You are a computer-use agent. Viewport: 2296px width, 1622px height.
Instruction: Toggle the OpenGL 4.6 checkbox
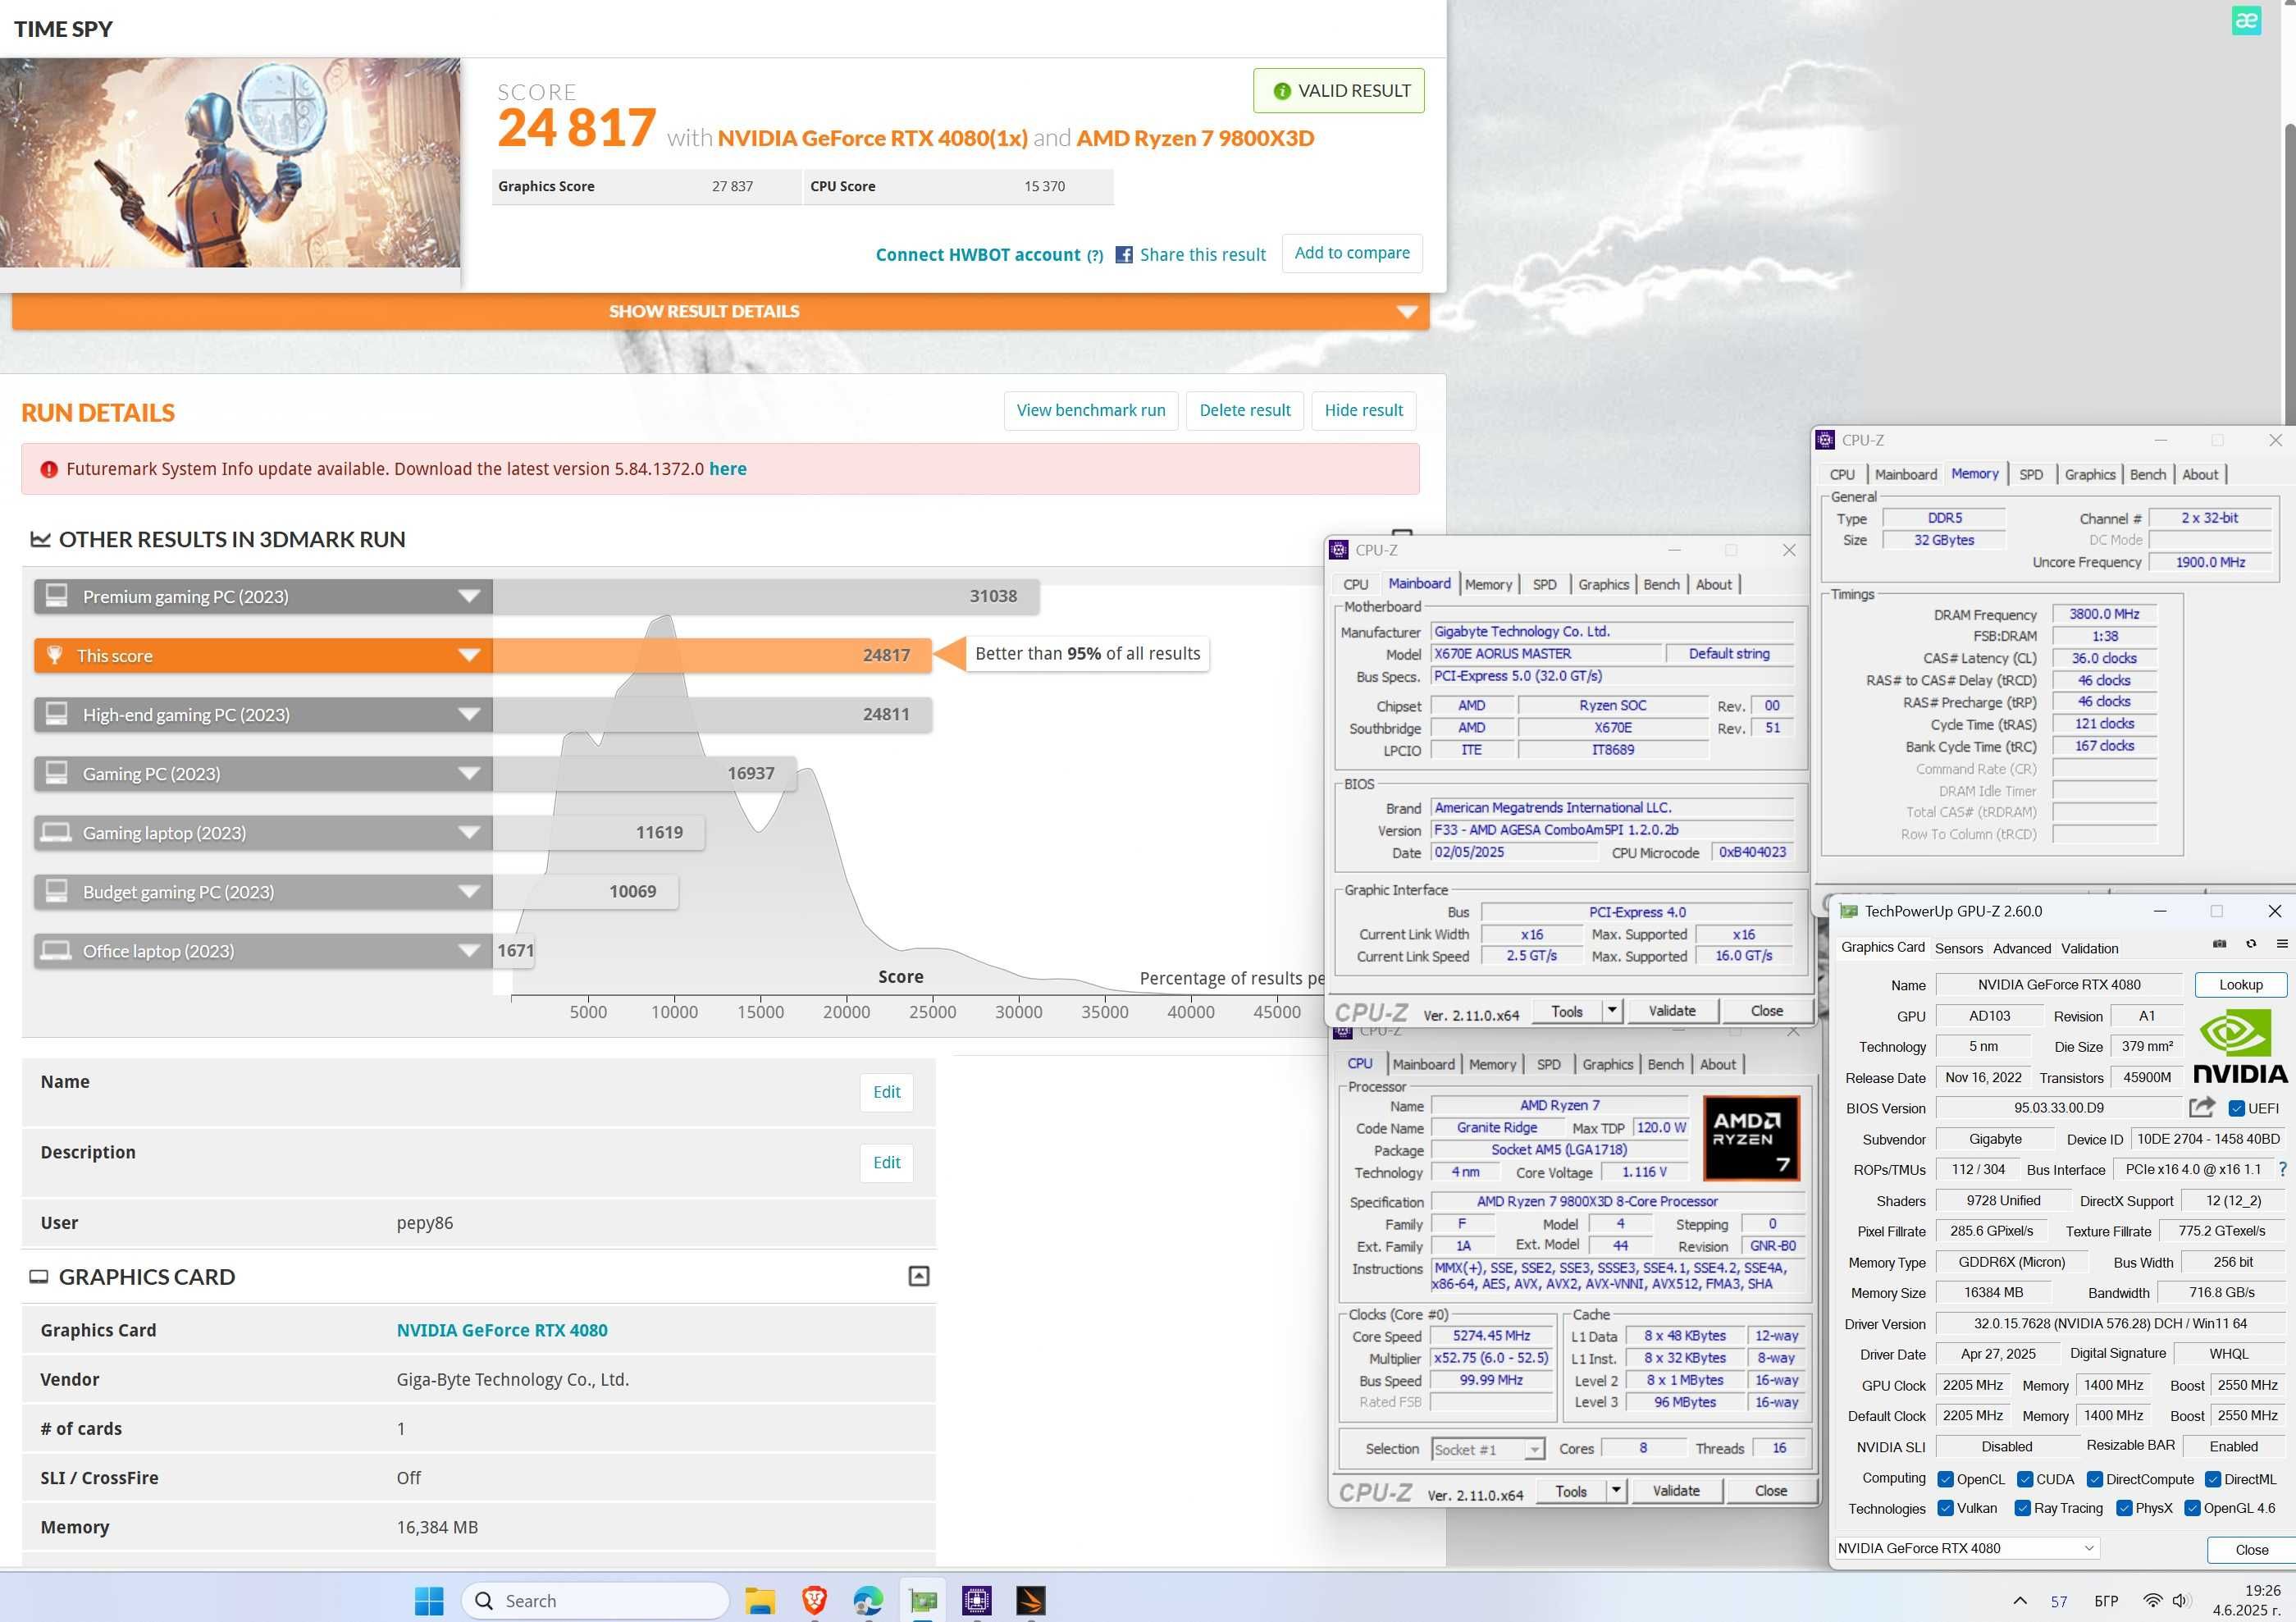[2192, 1508]
